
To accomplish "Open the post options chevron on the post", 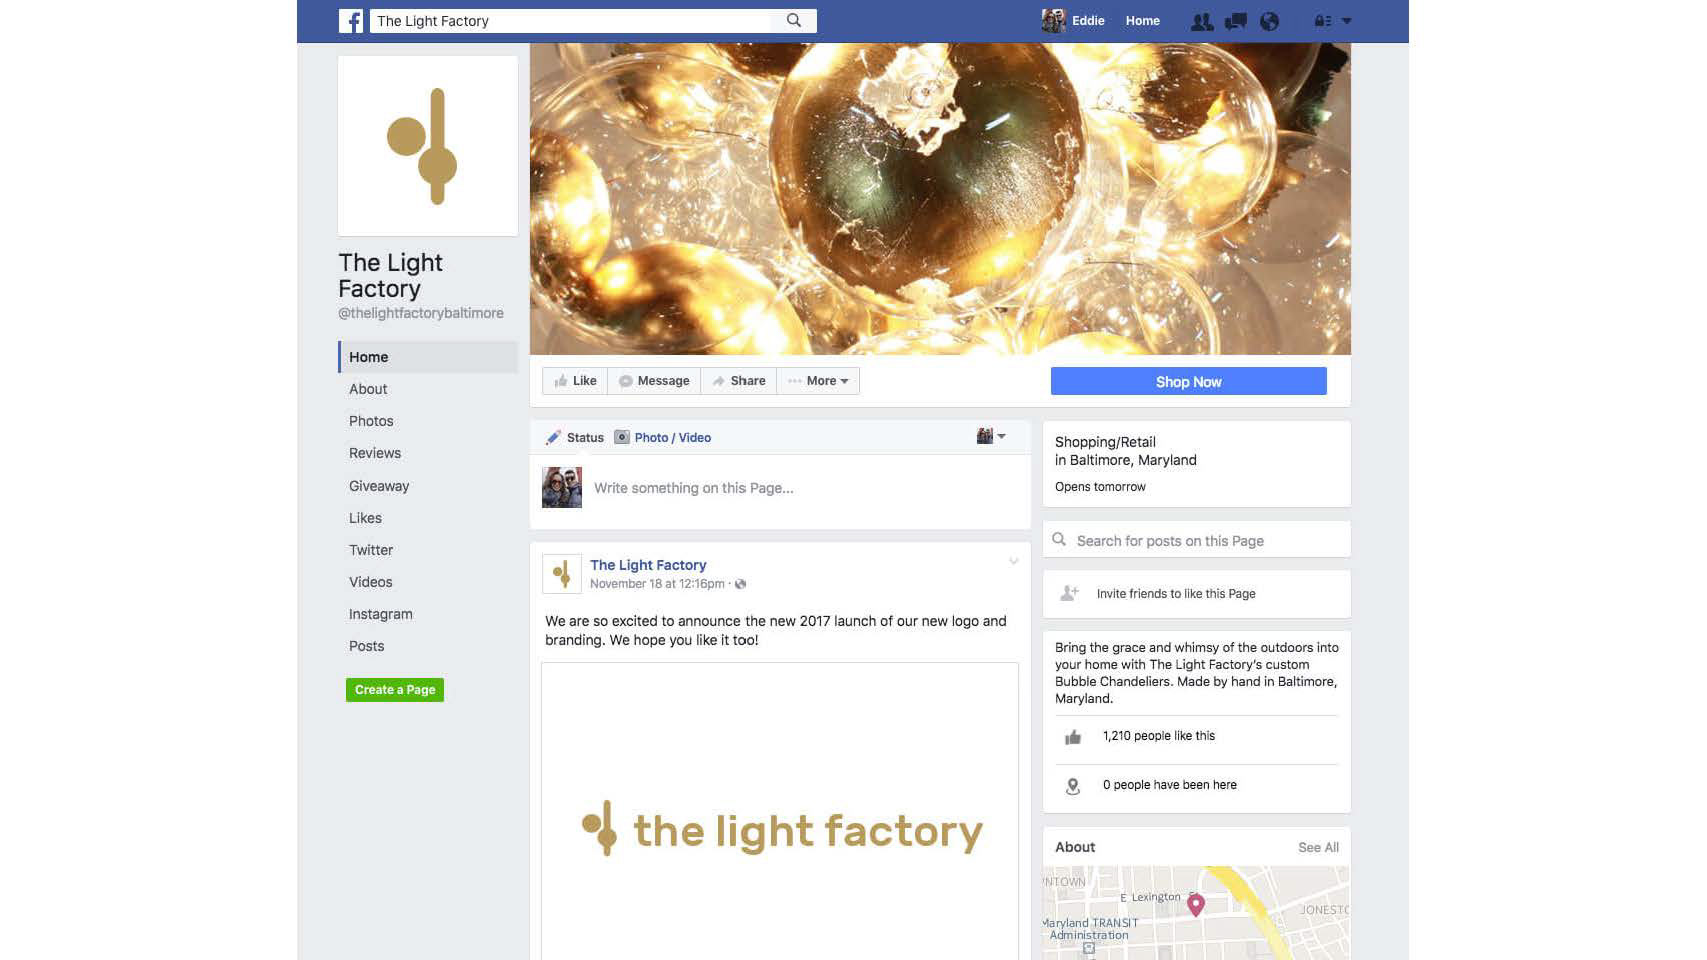I will (x=1013, y=562).
